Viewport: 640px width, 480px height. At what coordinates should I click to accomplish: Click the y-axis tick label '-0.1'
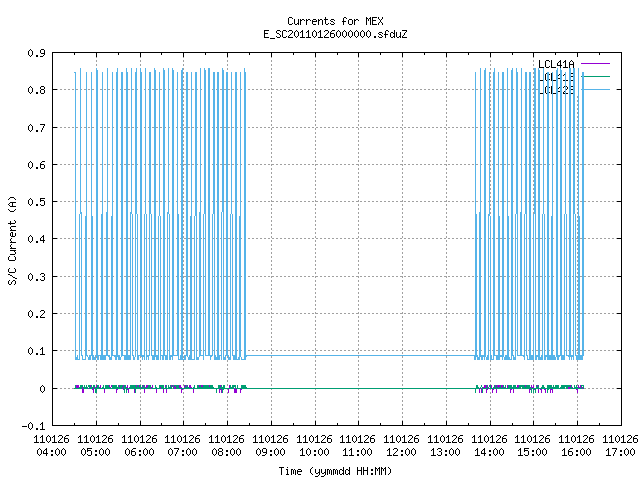click(x=33, y=426)
